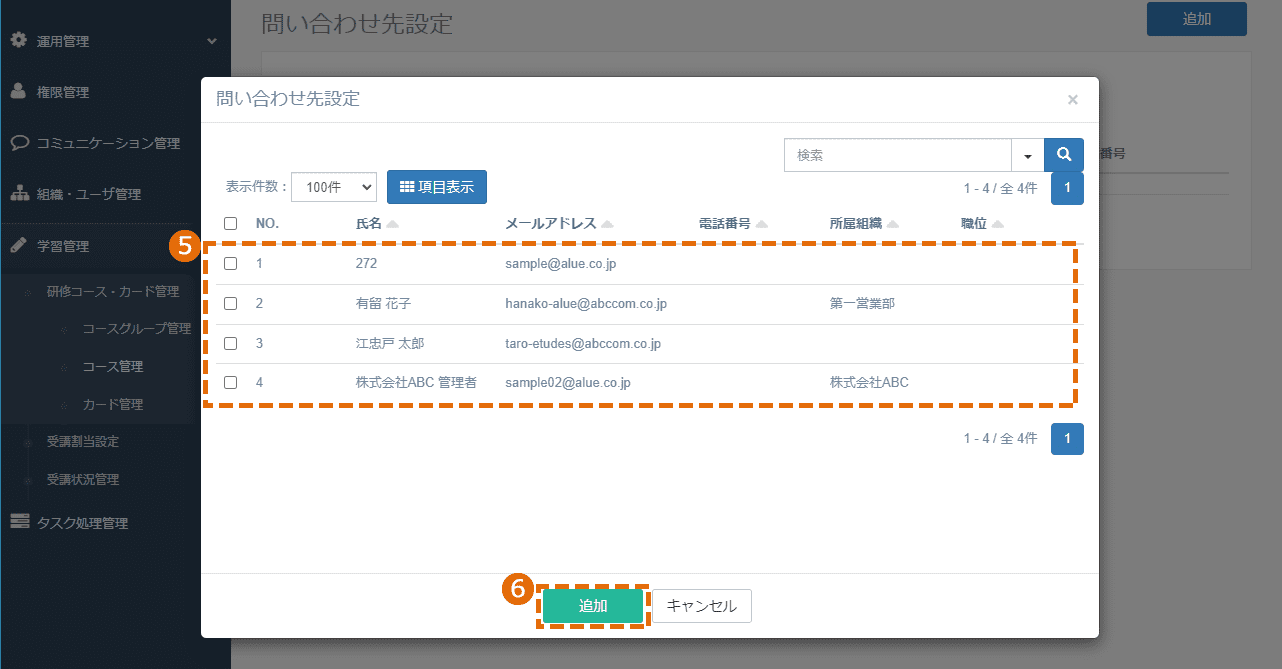
Task: Click into the 検索 input field
Action: 898,155
